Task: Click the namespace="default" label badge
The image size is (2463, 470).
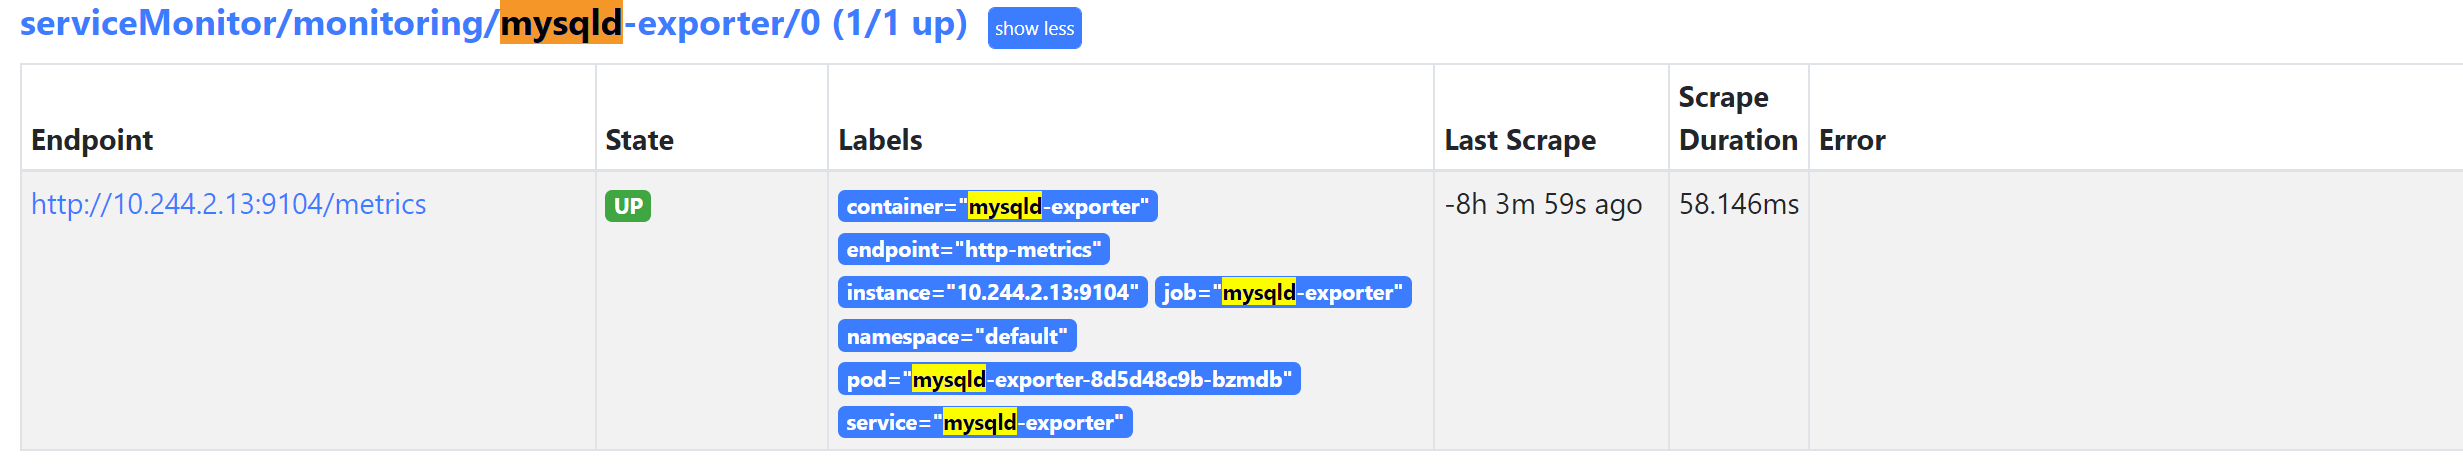Action: point(956,336)
